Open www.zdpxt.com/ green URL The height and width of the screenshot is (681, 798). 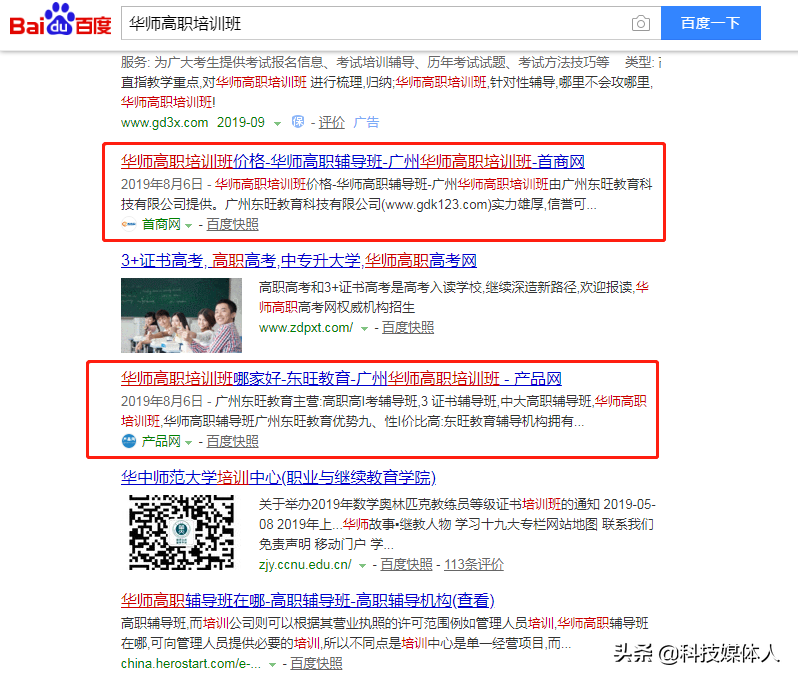[306, 327]
